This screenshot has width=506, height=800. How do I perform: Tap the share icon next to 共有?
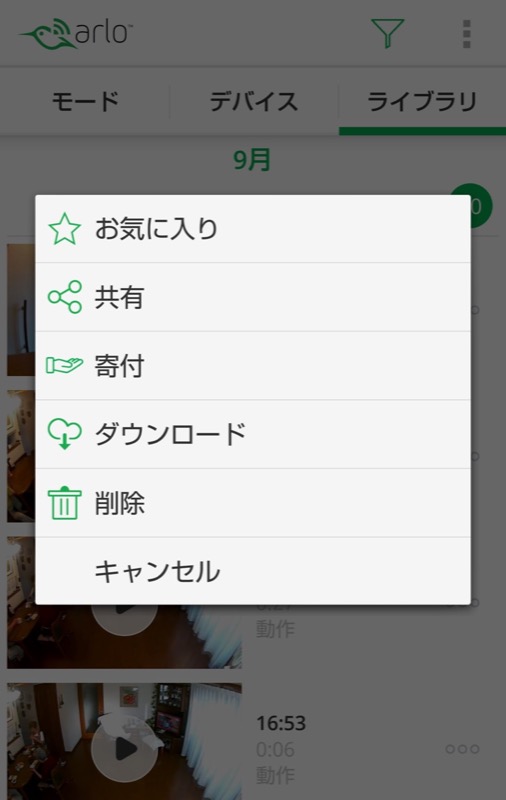point(64,297)
